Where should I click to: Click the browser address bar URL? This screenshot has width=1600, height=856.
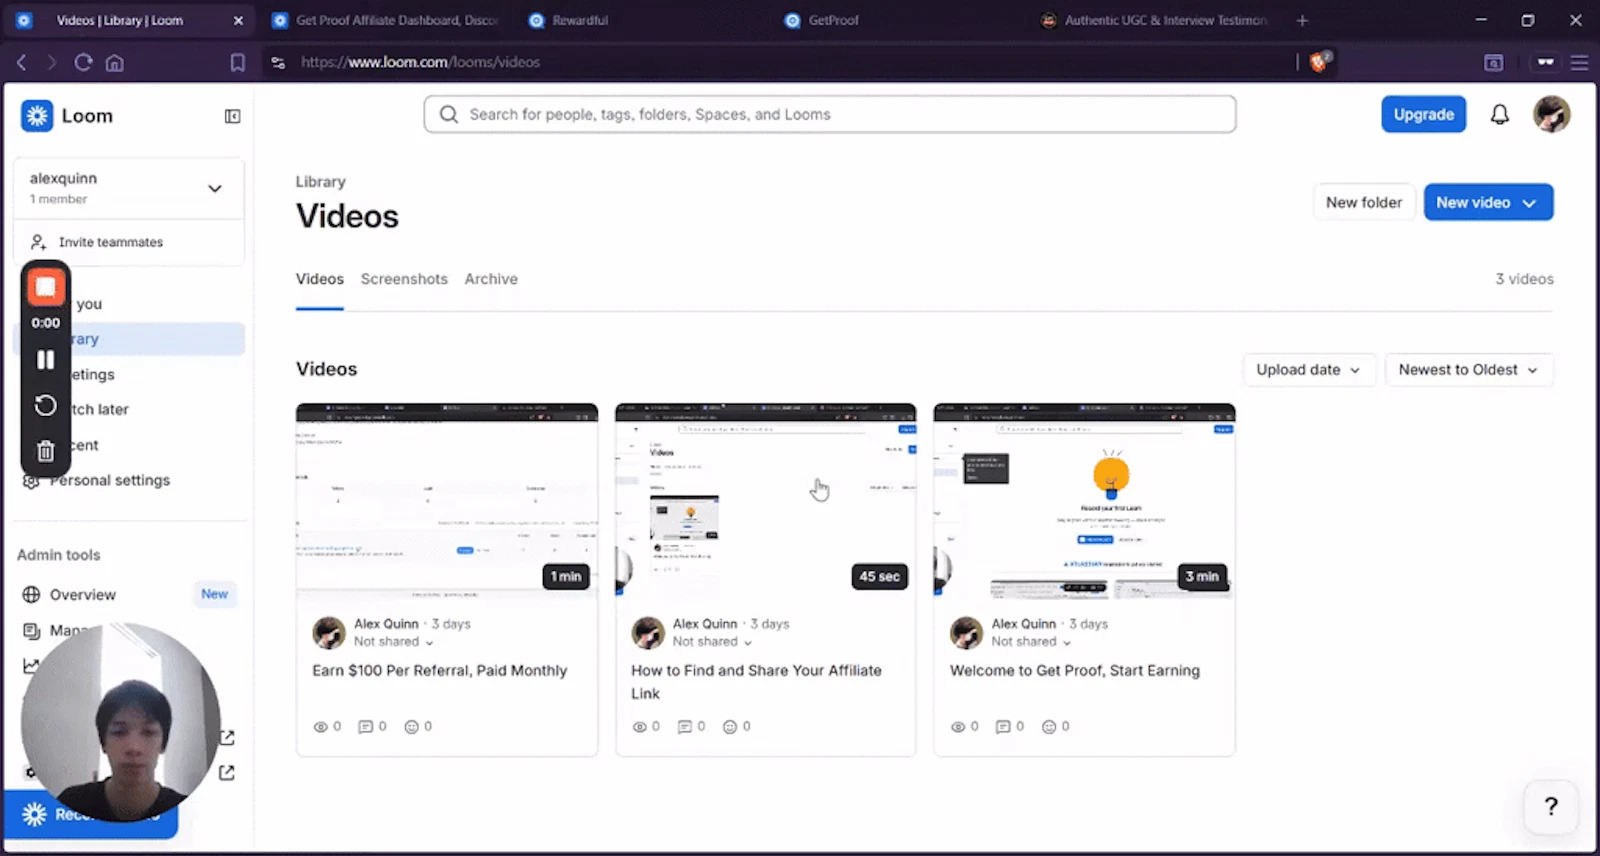pos(420,62)
